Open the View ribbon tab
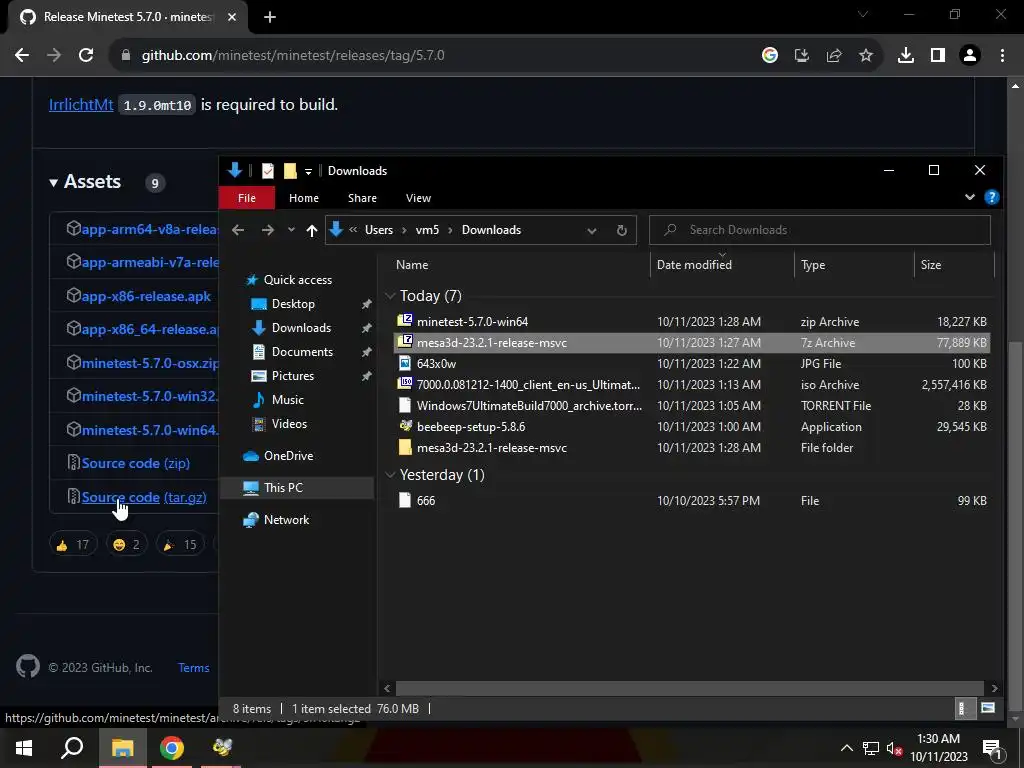 [x=419, y=198]
